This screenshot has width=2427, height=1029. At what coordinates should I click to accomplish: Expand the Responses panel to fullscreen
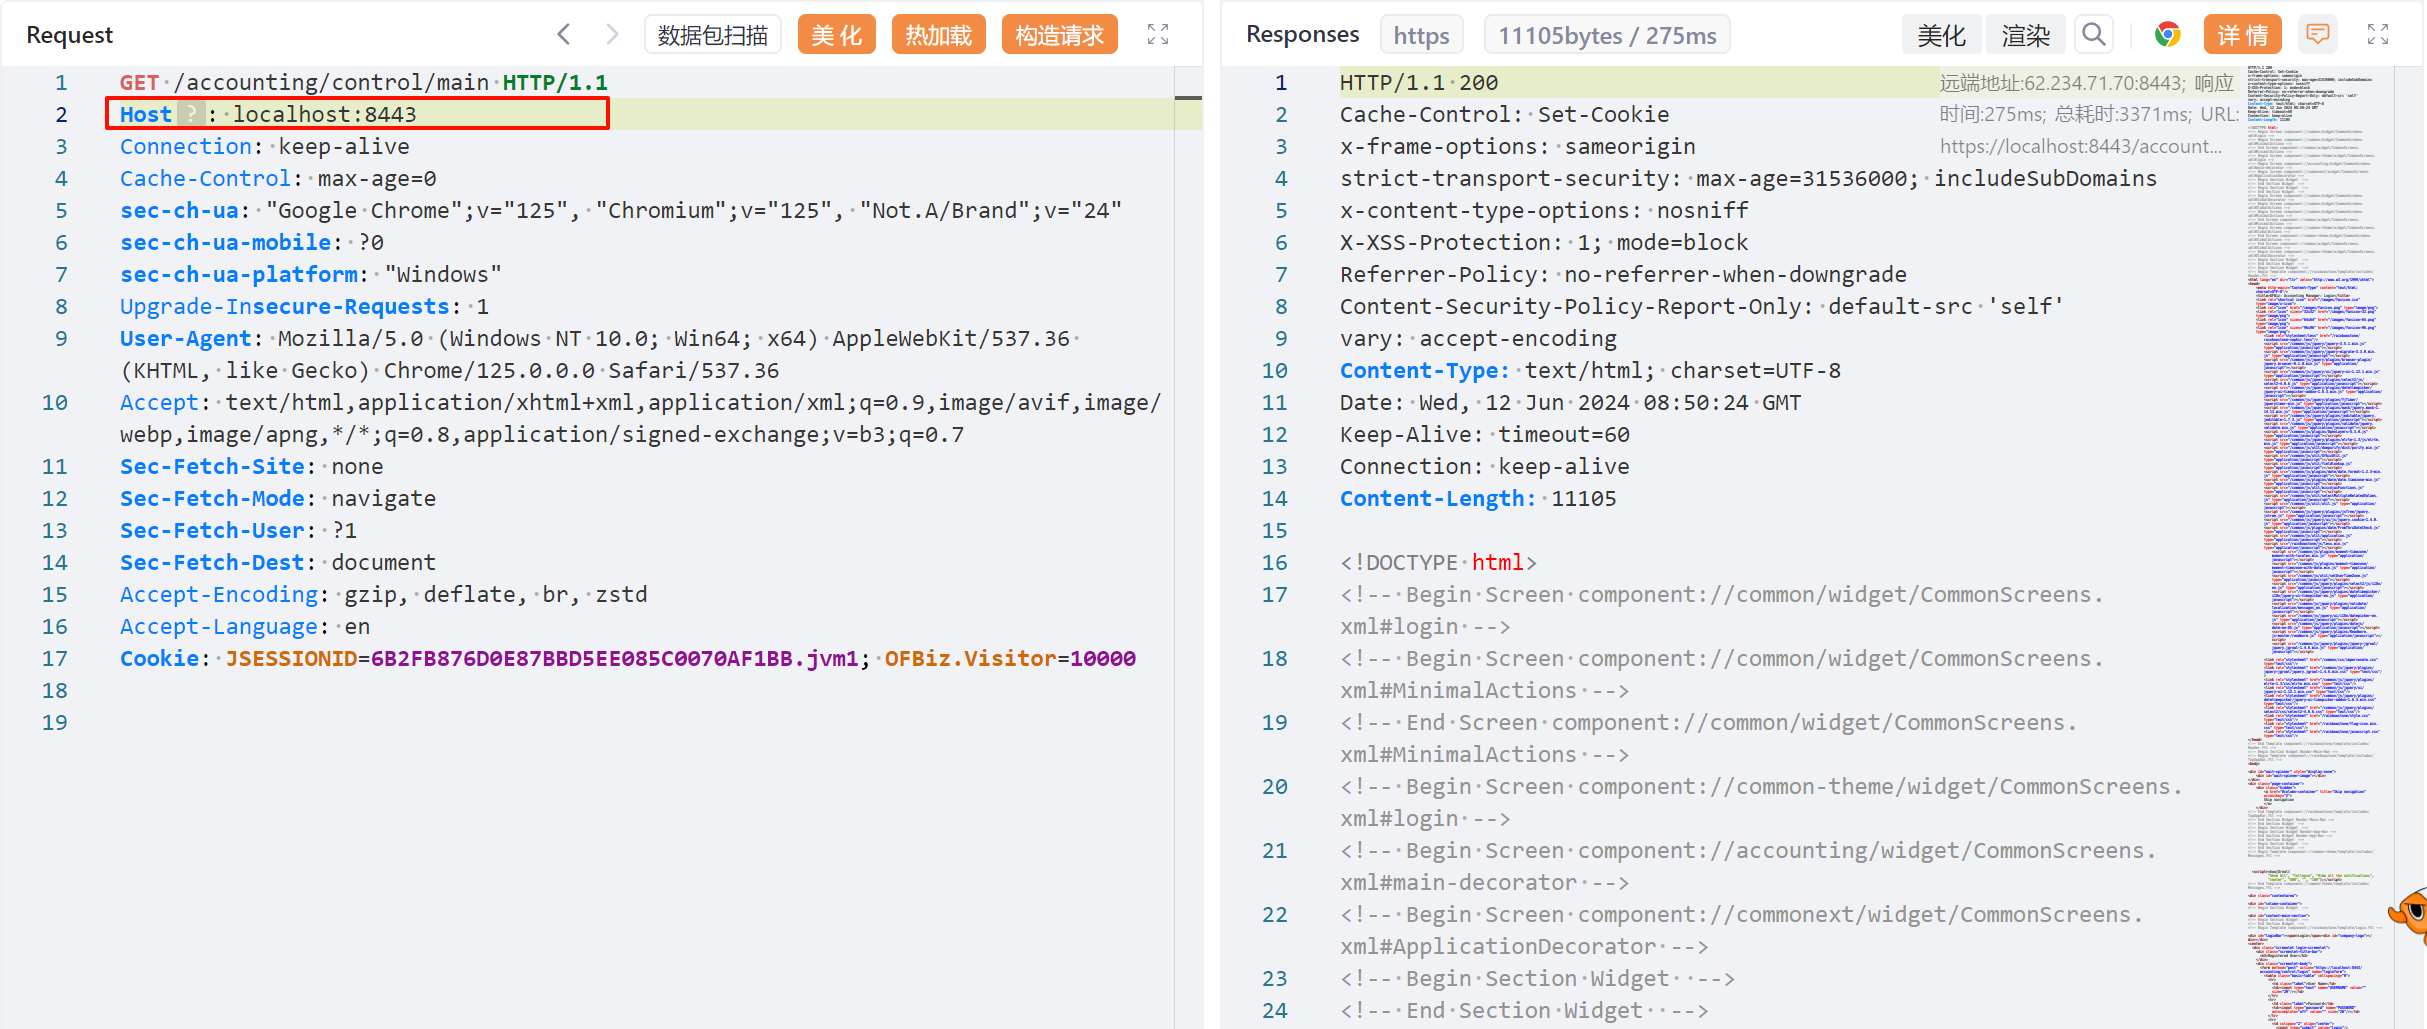[x=2378, y=35]
